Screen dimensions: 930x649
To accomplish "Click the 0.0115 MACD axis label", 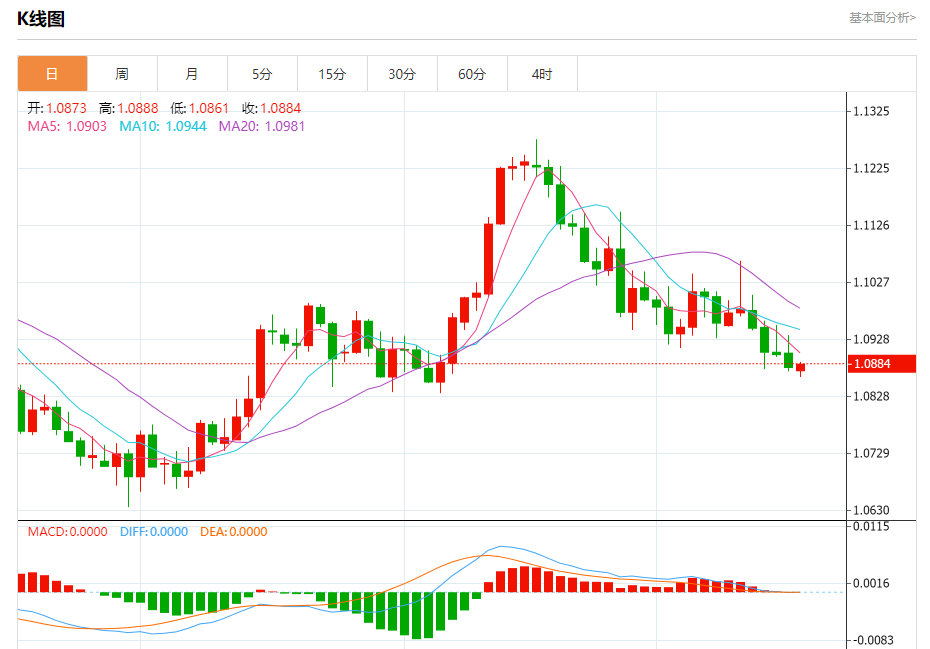I will pos(871,526).
